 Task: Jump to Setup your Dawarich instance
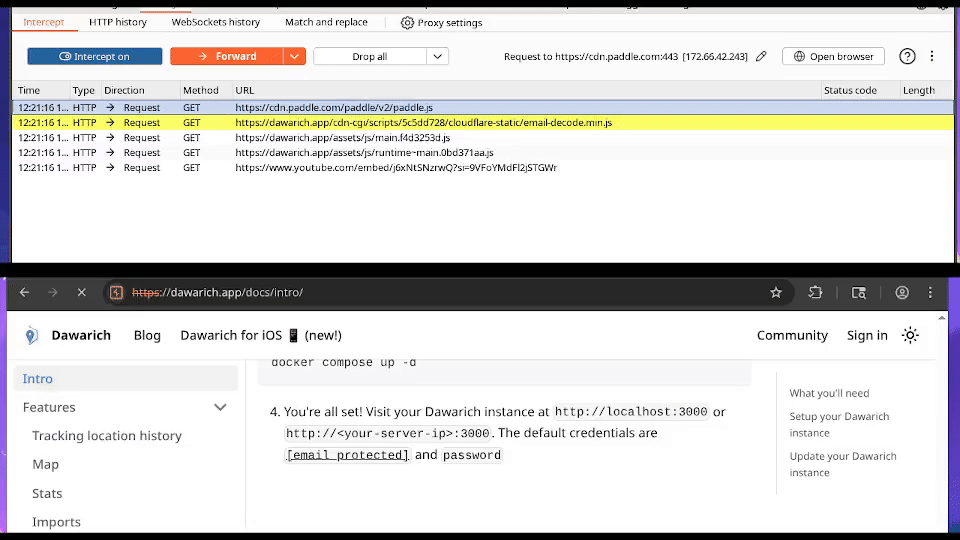coord(839,424)
